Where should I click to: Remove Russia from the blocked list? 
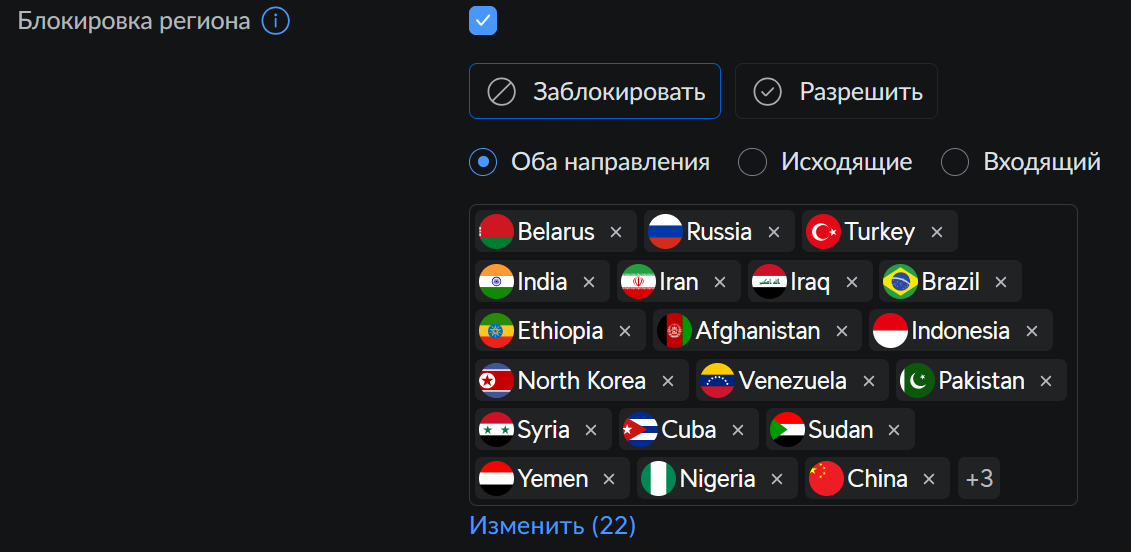point(774,232)
